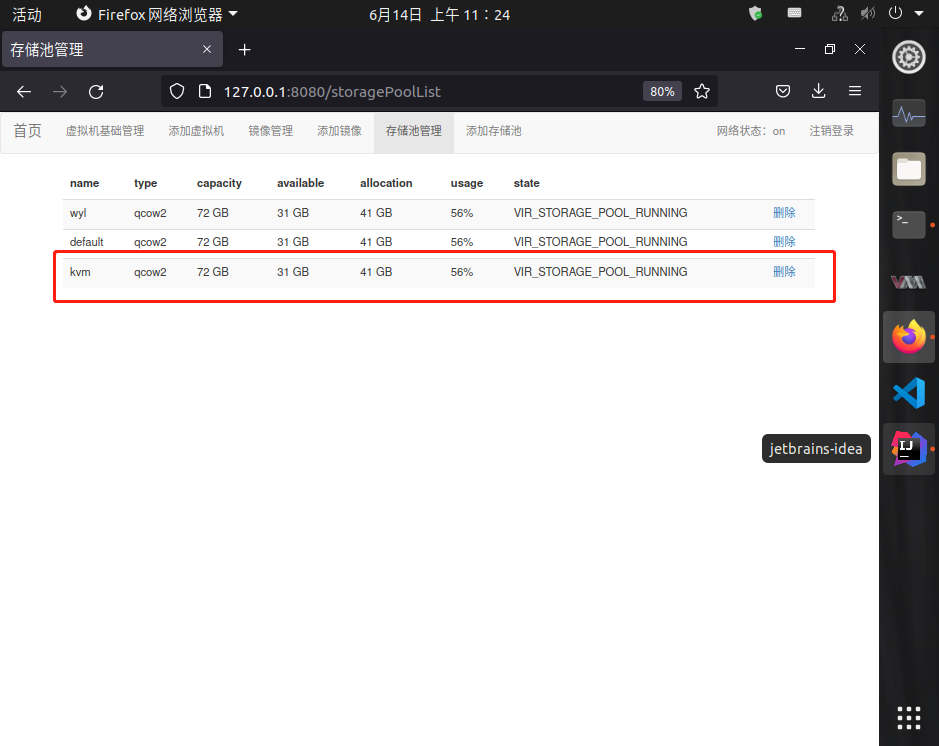Go back using browser back arrow
Screen dimensions: 939x746
[24, 92]
